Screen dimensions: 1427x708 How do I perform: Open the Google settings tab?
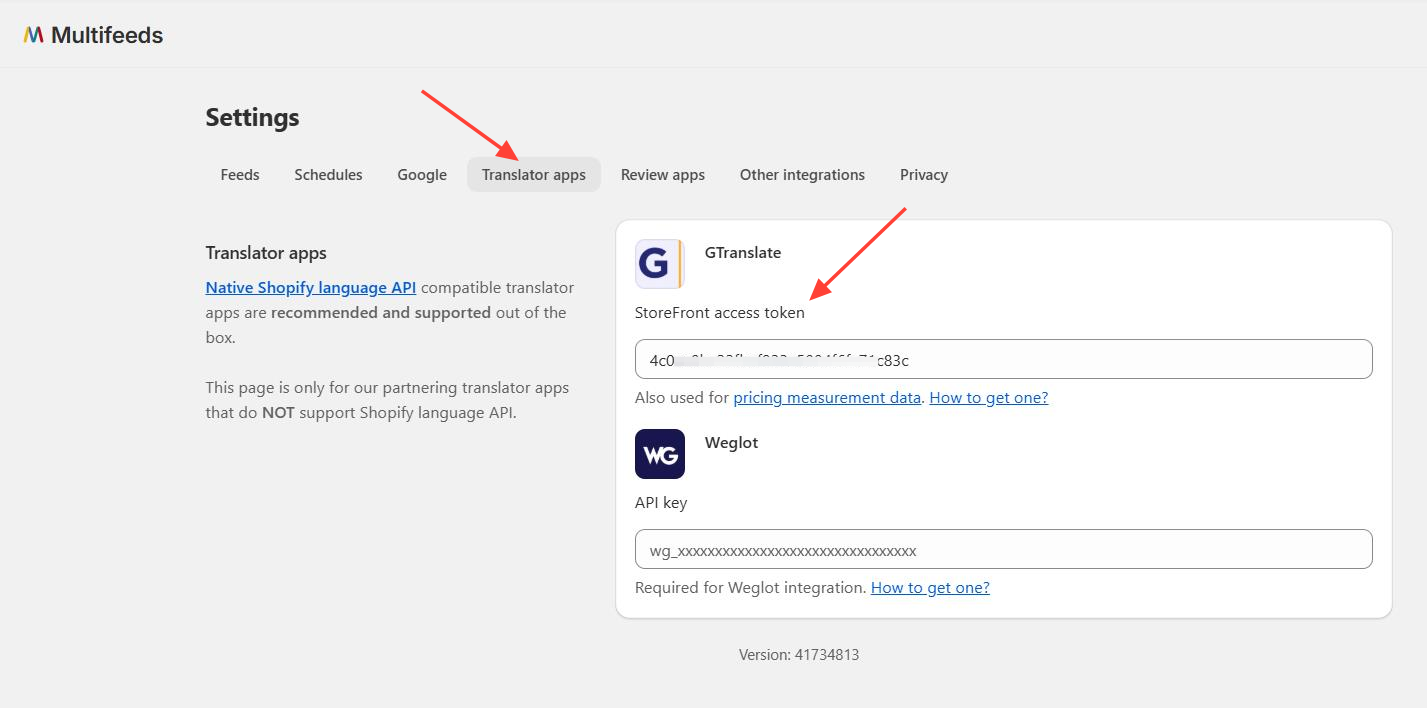coord(422,174)
